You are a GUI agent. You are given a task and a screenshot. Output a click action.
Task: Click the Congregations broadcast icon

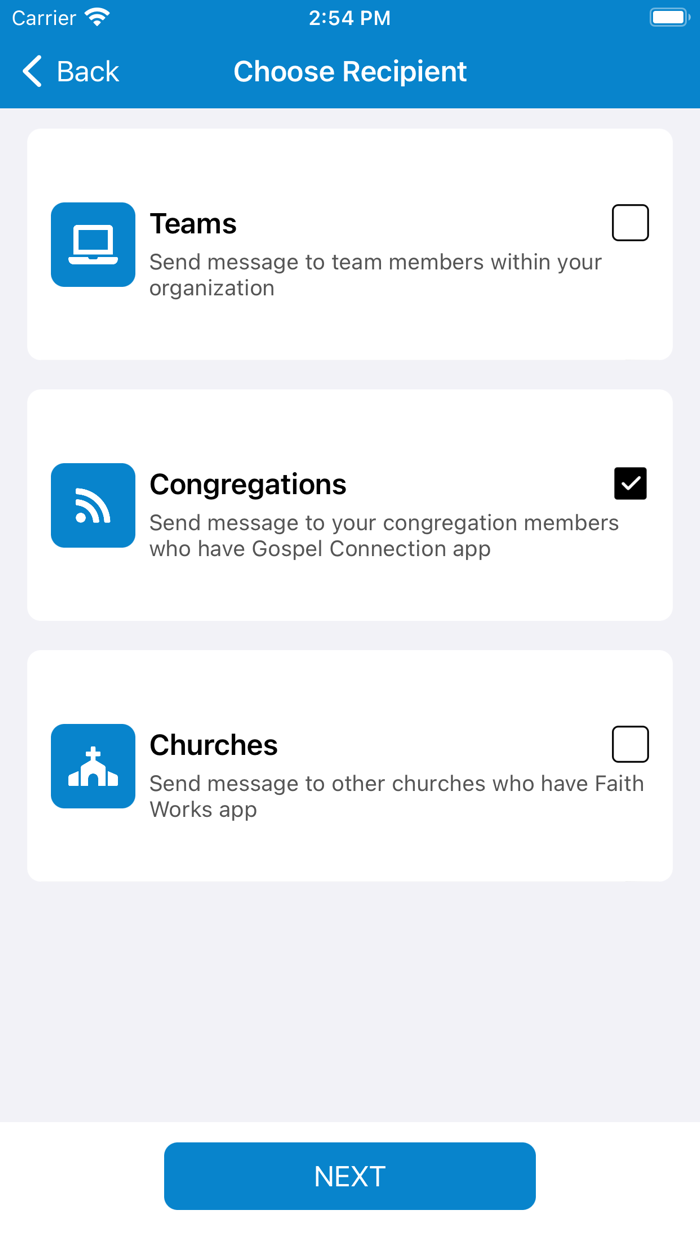click(92, 505)
